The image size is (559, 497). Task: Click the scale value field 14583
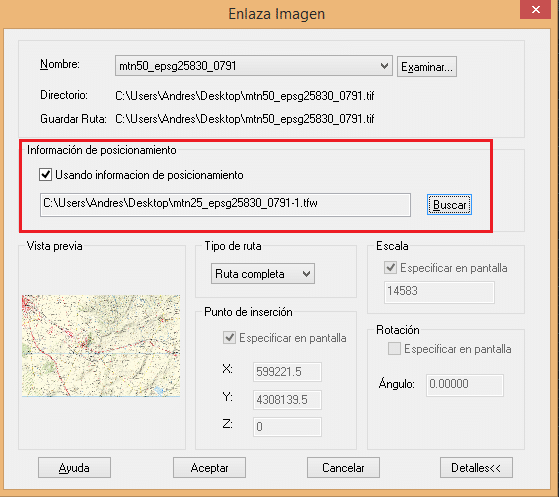point(439,292)
